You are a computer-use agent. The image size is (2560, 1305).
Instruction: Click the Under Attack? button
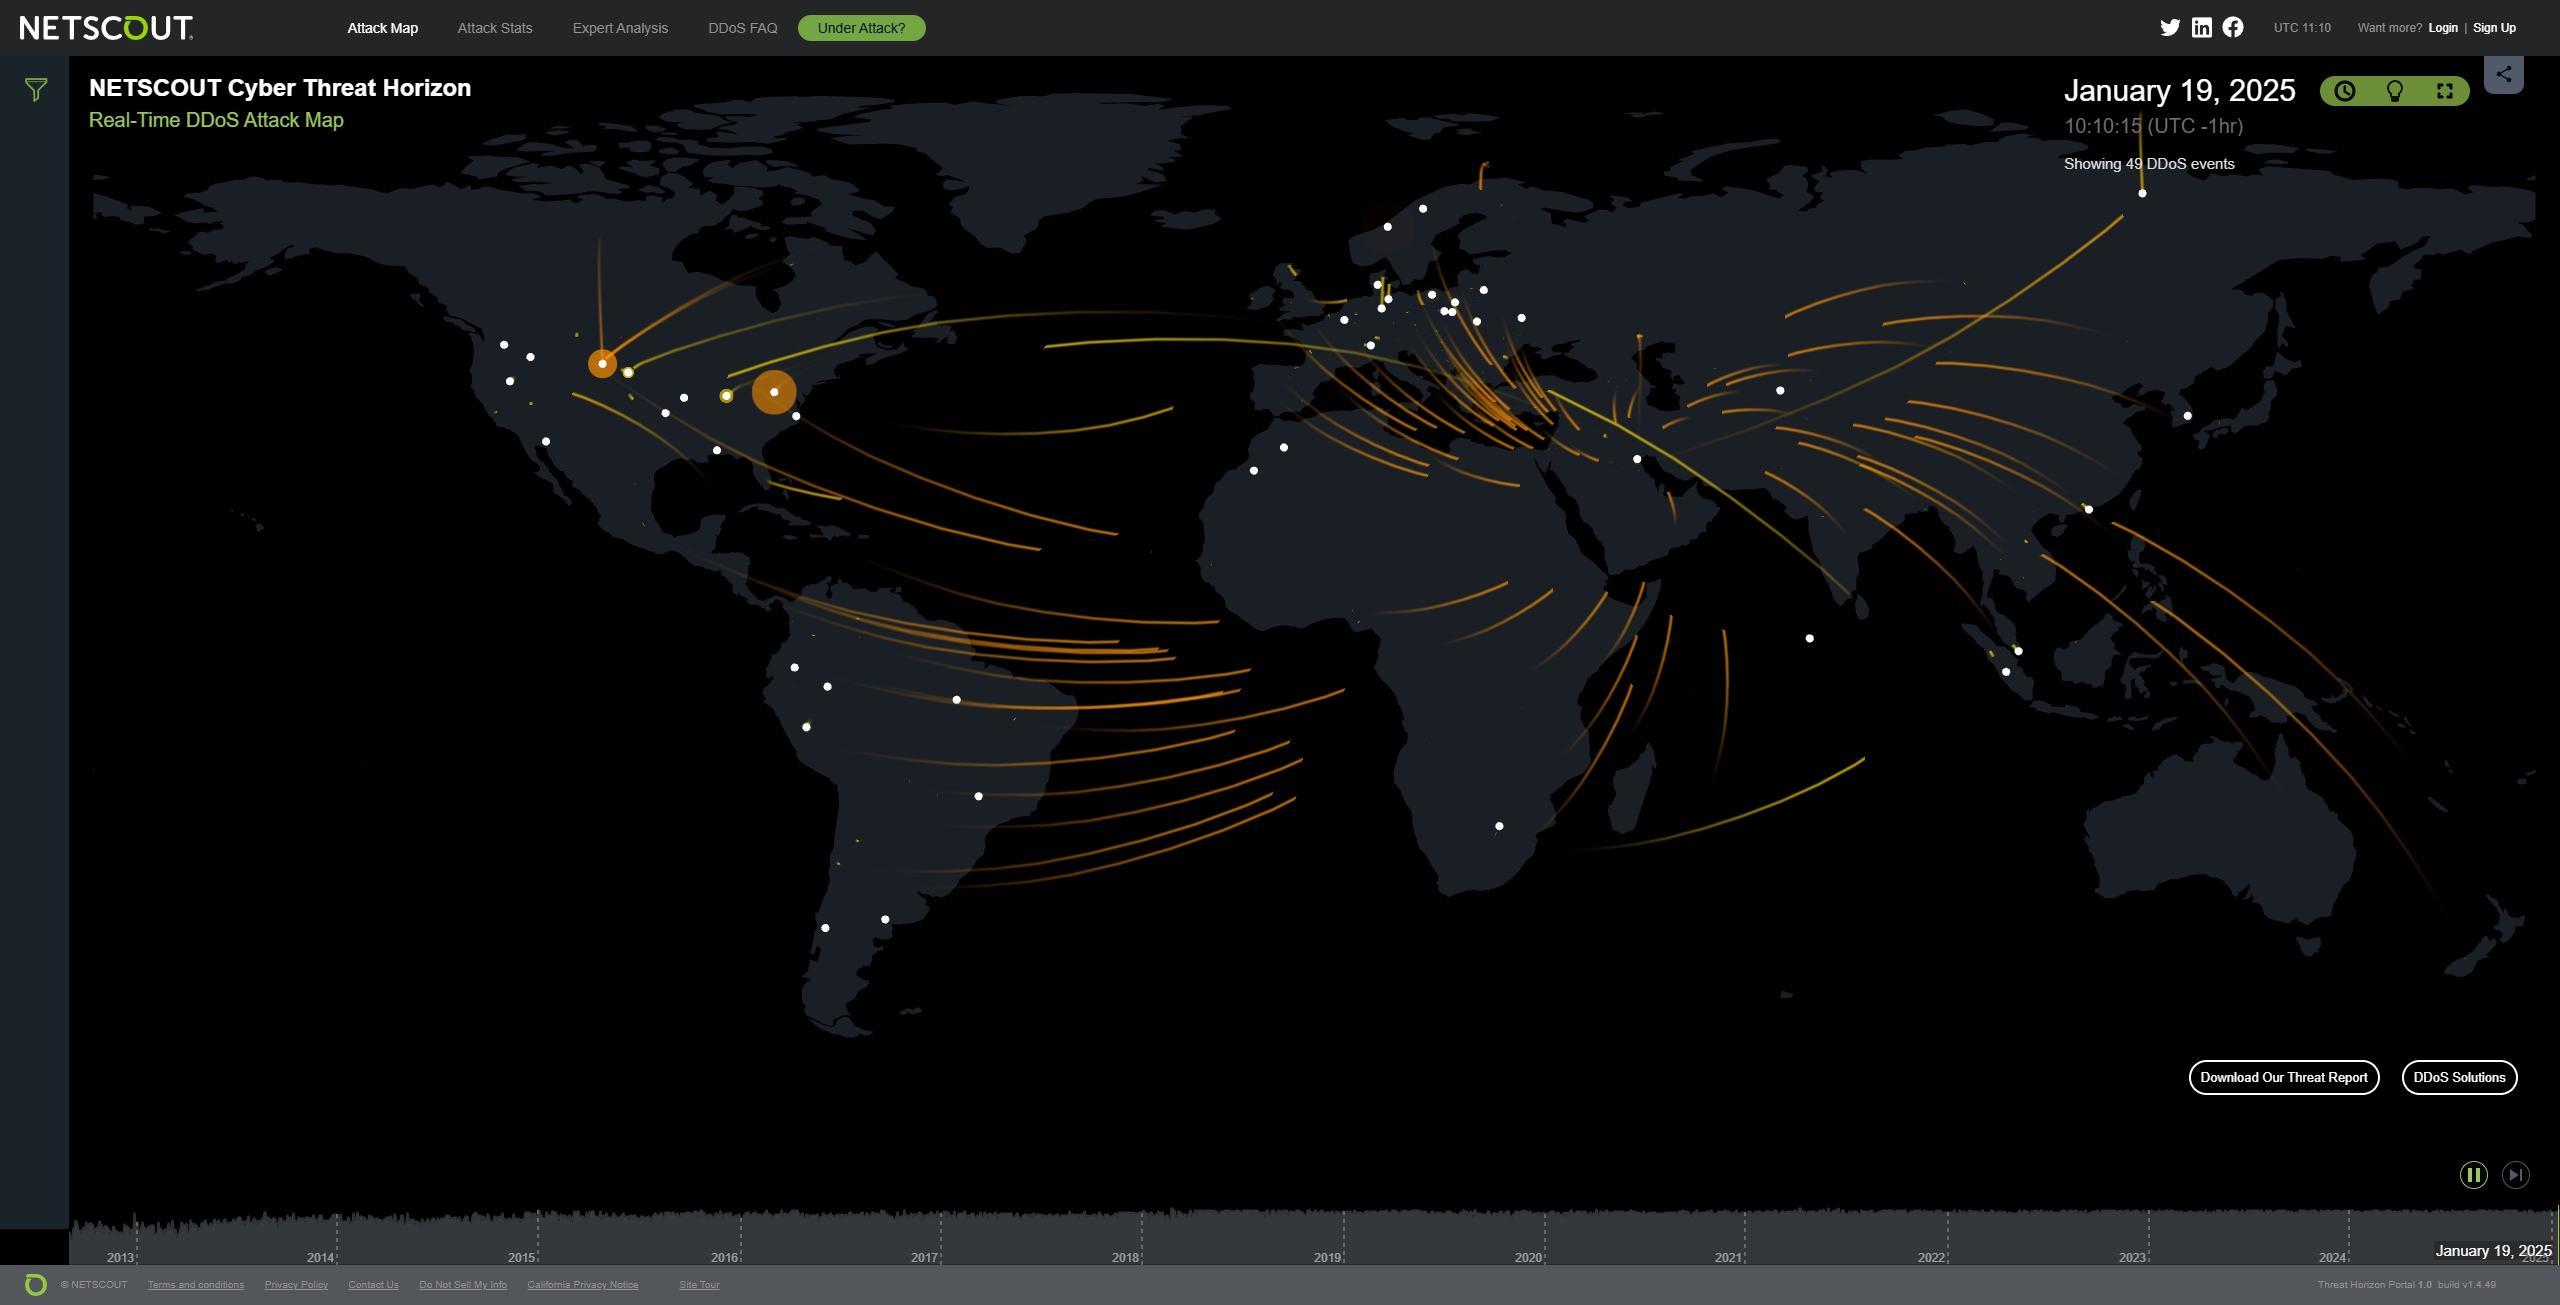click(x=862, y=28)
